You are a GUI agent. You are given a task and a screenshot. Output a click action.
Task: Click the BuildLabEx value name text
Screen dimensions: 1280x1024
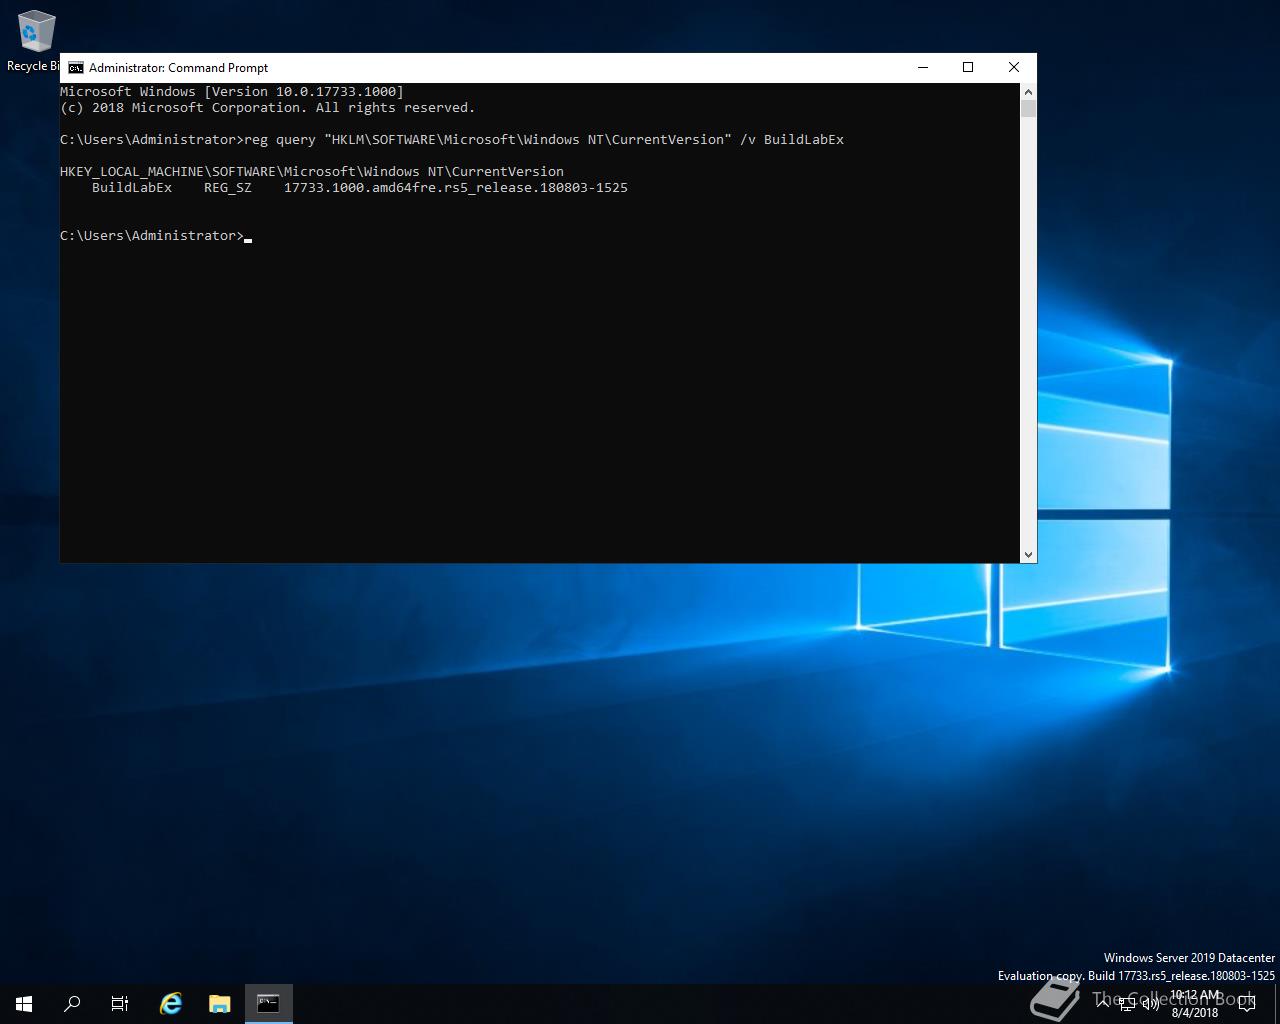click(x=132, y=188)
